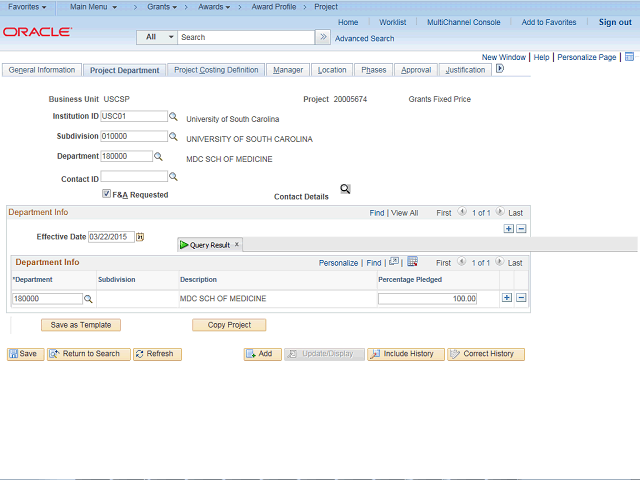
Task: Zoom the Department Info grid in new window
Action: pyautogui.click(x=394, y=262)
